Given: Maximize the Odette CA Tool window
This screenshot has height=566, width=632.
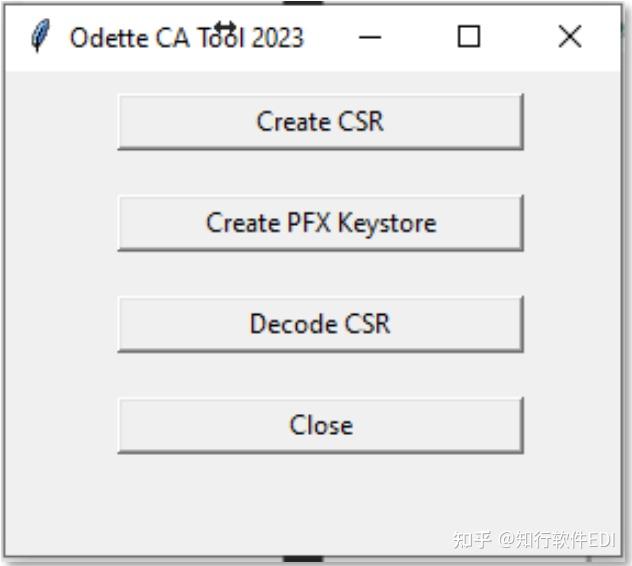Looking at the screenshot, I should point(469,36).
